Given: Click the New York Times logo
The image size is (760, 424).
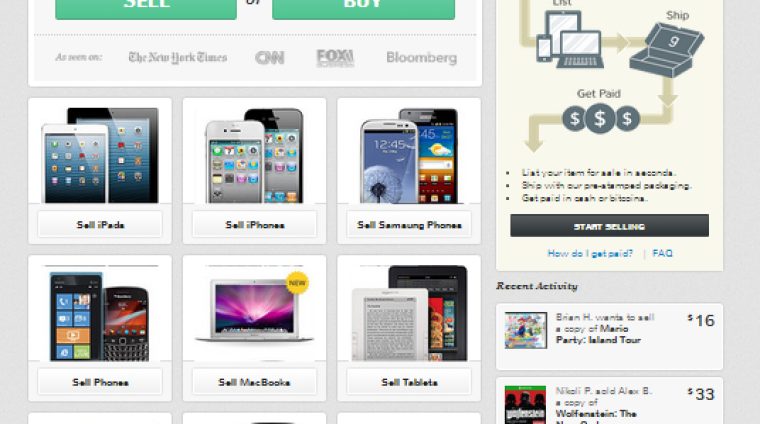Looking at the screenshot, I should tap(177, 58).
